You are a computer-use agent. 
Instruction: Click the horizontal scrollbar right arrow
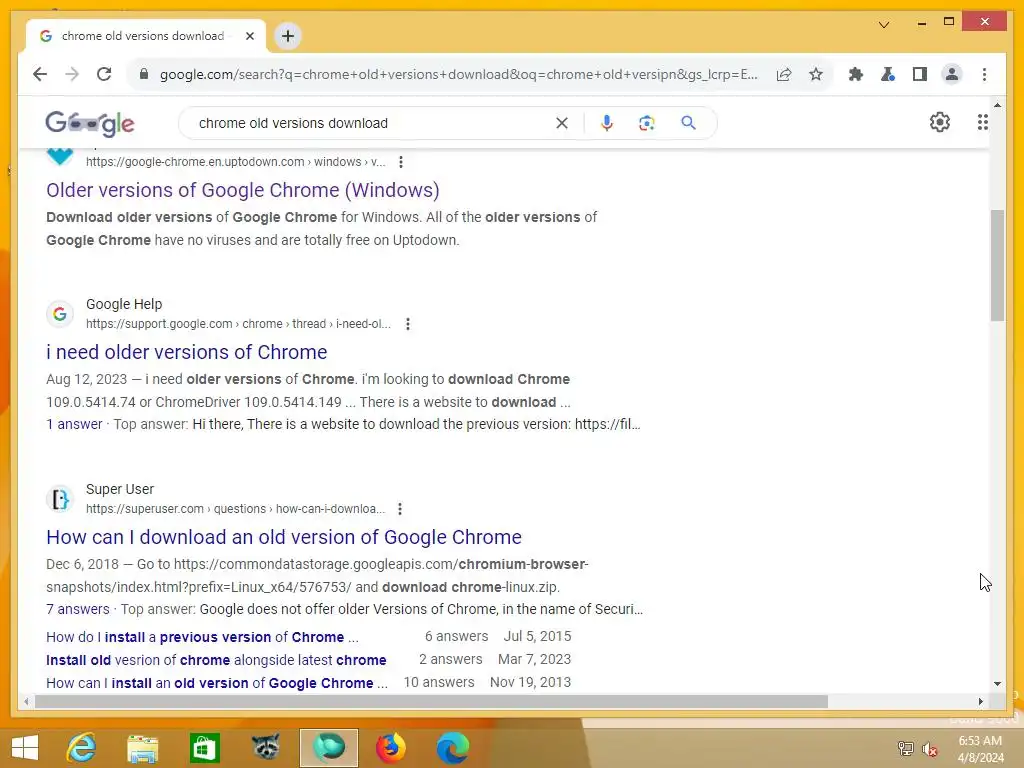[980, 701]
